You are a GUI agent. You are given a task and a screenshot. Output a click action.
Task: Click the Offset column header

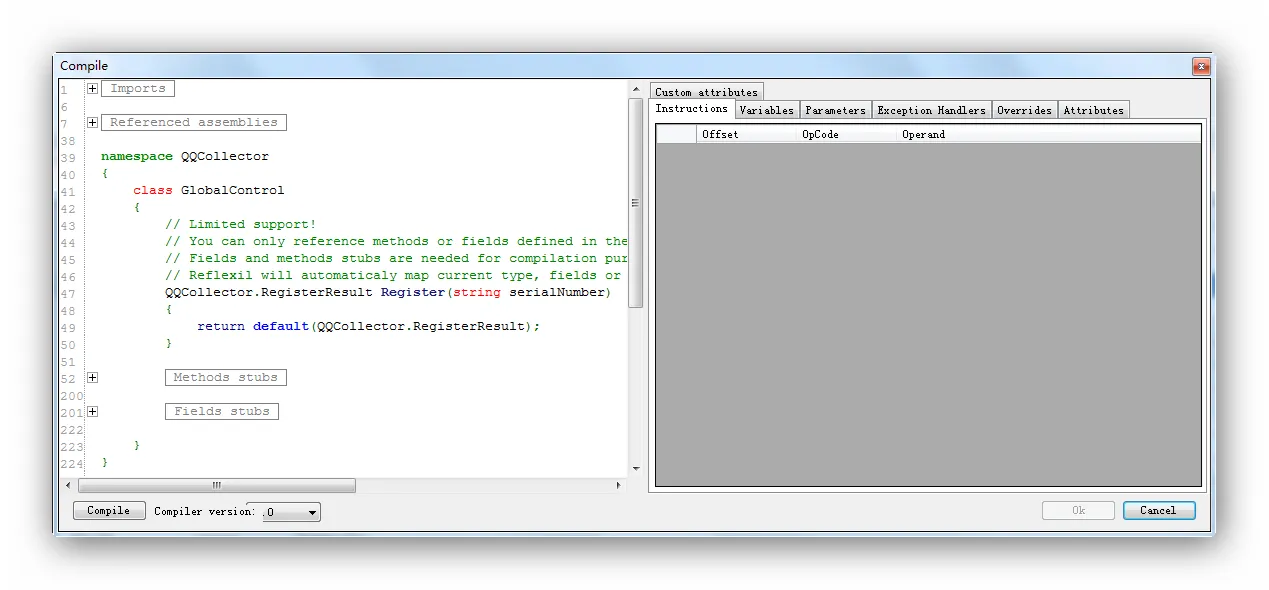coord(746,134)
